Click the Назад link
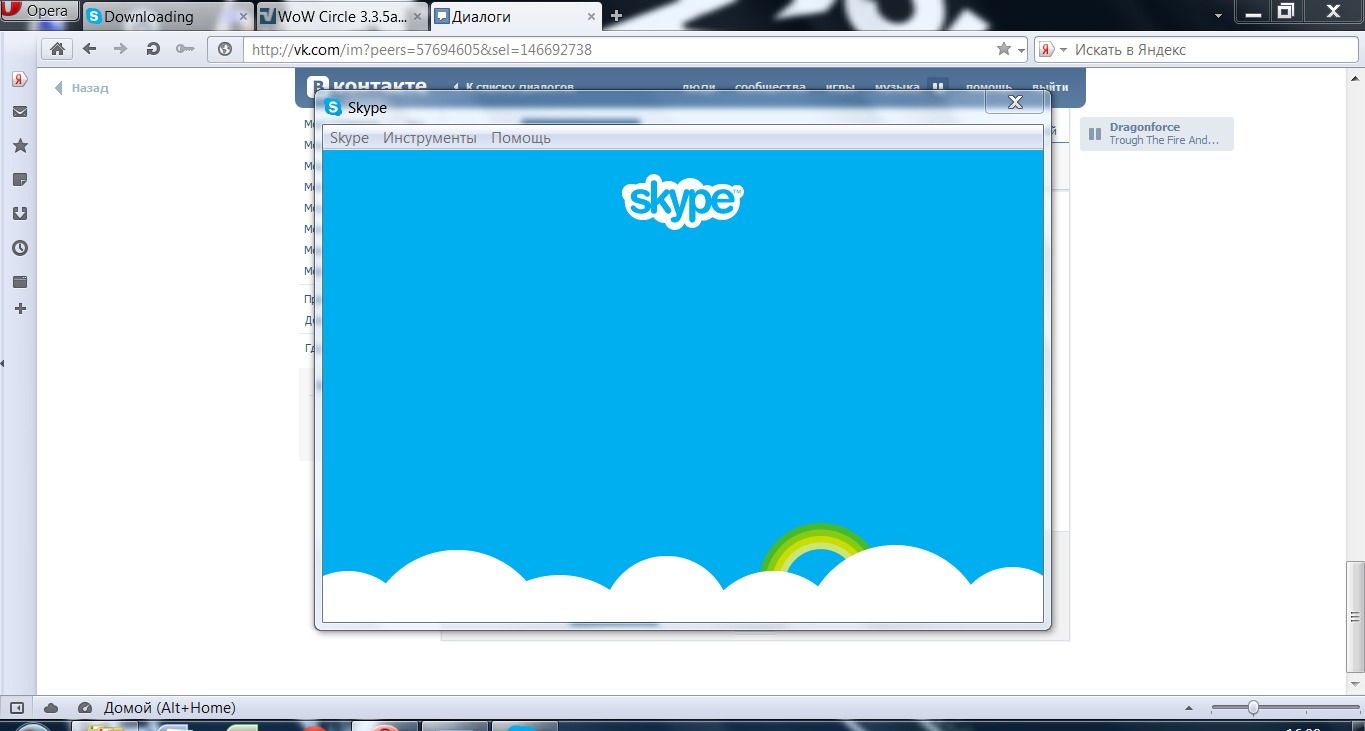 pyautogui.click(x=82, y=88)
